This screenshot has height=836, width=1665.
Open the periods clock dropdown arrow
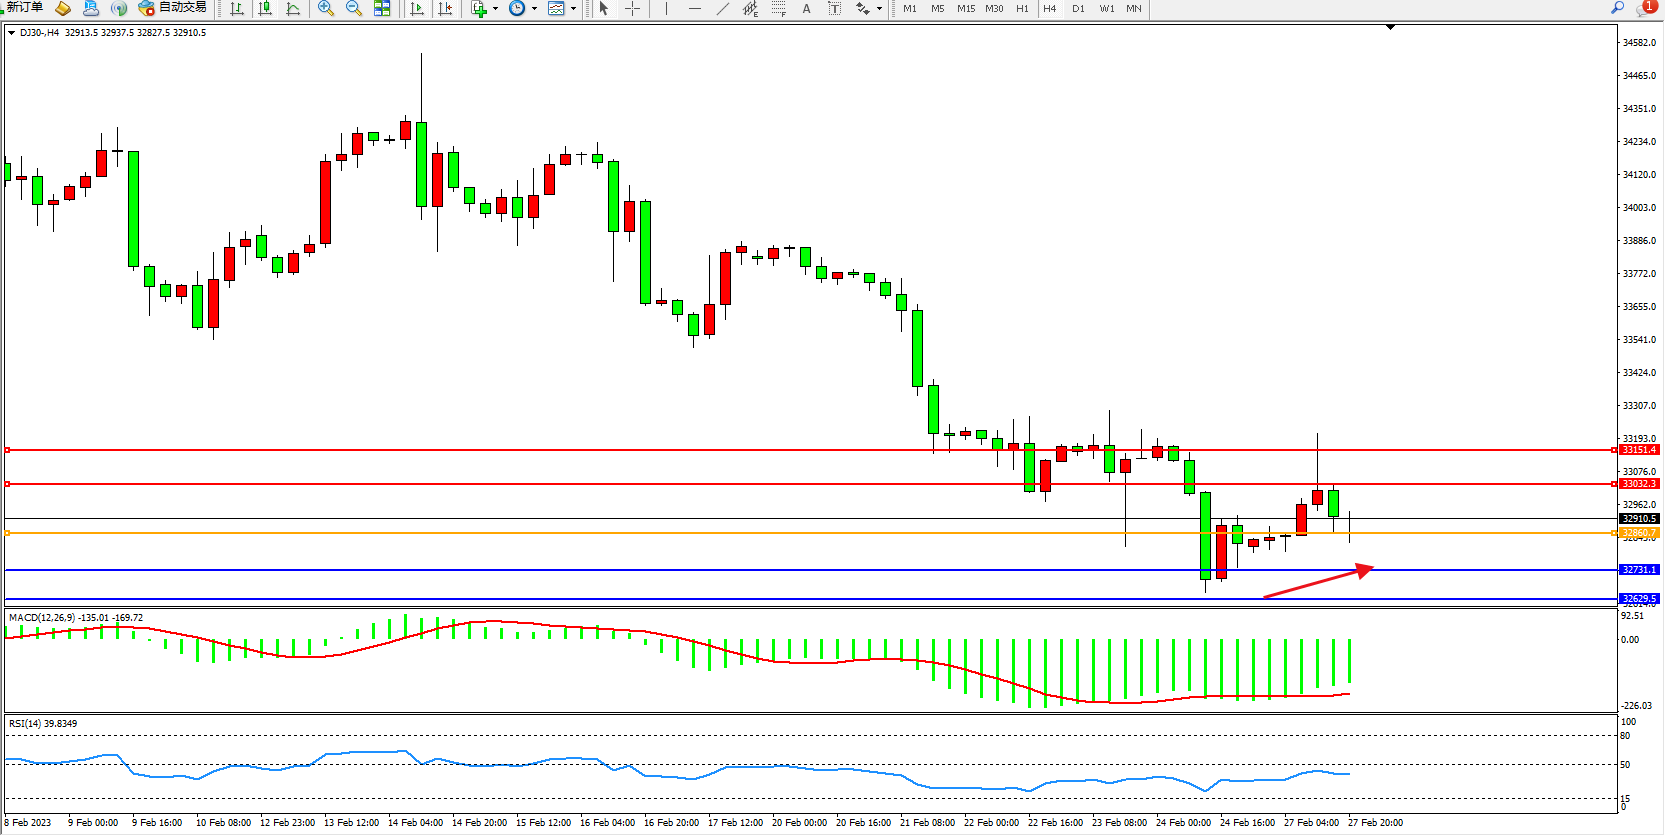(x=534, y=8)
